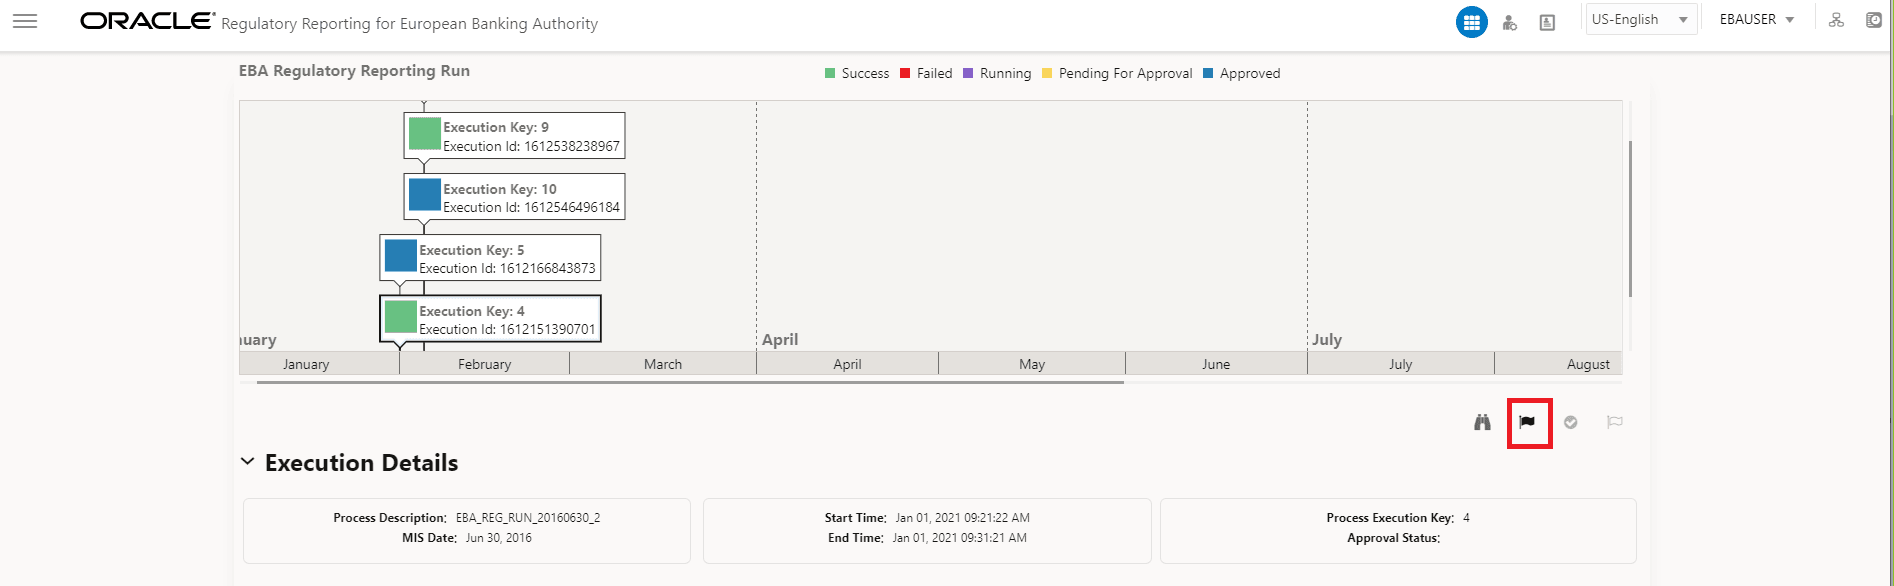The width and height of the screenshot is (1894, 586).
Task: Open the reports document icon in header
Action: click(x=1547, y=22)
